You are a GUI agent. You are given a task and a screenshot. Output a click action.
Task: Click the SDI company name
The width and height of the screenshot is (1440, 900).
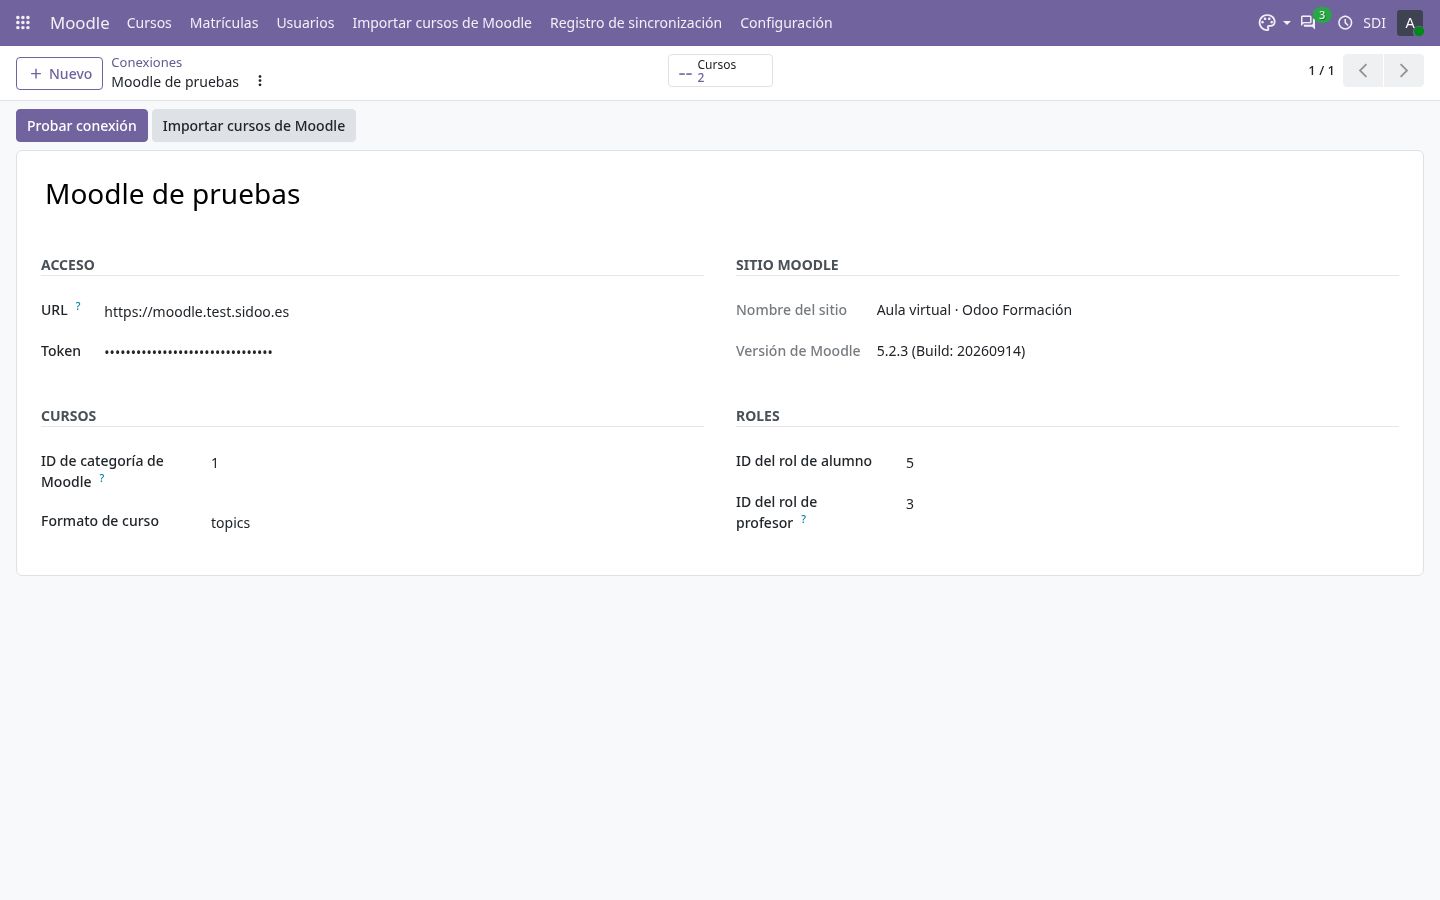(x=1374, y=22)
